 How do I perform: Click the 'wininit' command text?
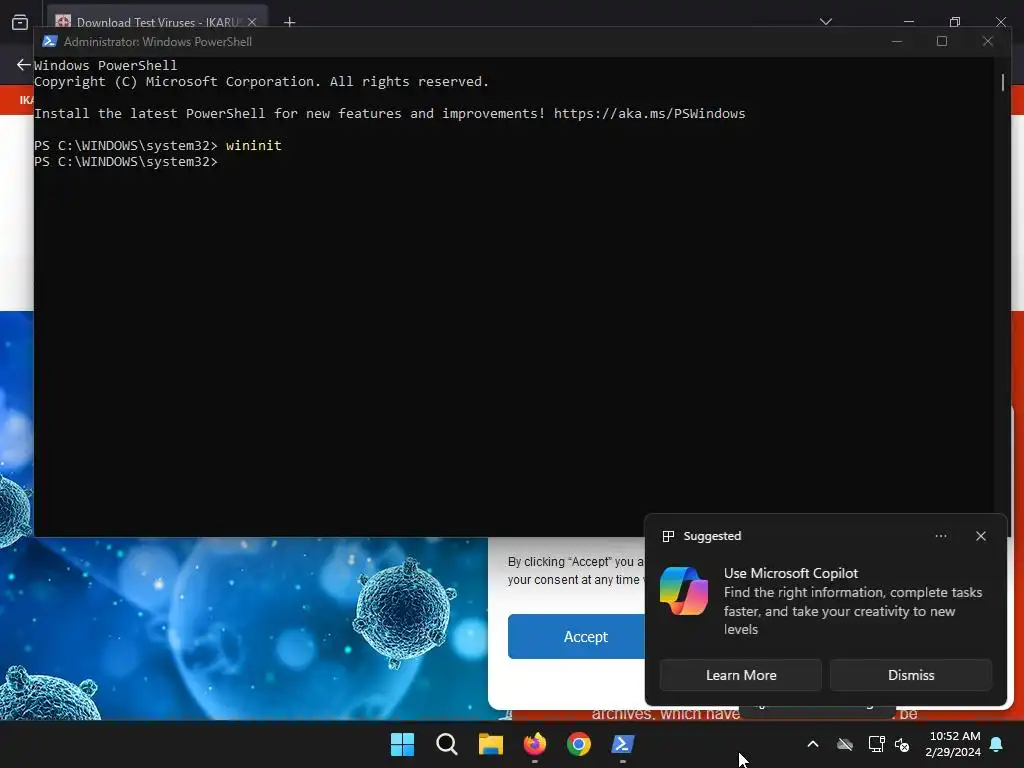coord(253,145)
